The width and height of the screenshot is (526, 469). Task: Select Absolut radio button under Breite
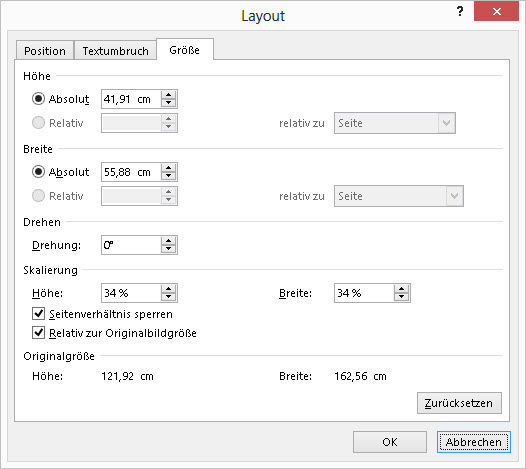(38, 172)
